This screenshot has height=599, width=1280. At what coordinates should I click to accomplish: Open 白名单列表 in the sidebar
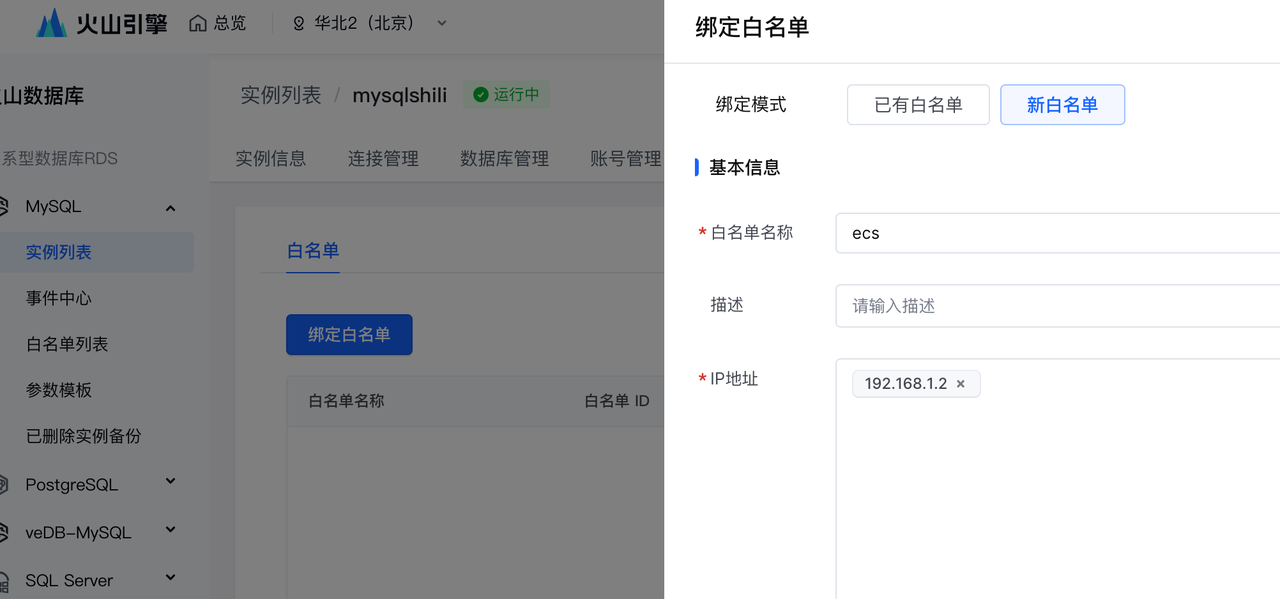[x=67, y=344]
